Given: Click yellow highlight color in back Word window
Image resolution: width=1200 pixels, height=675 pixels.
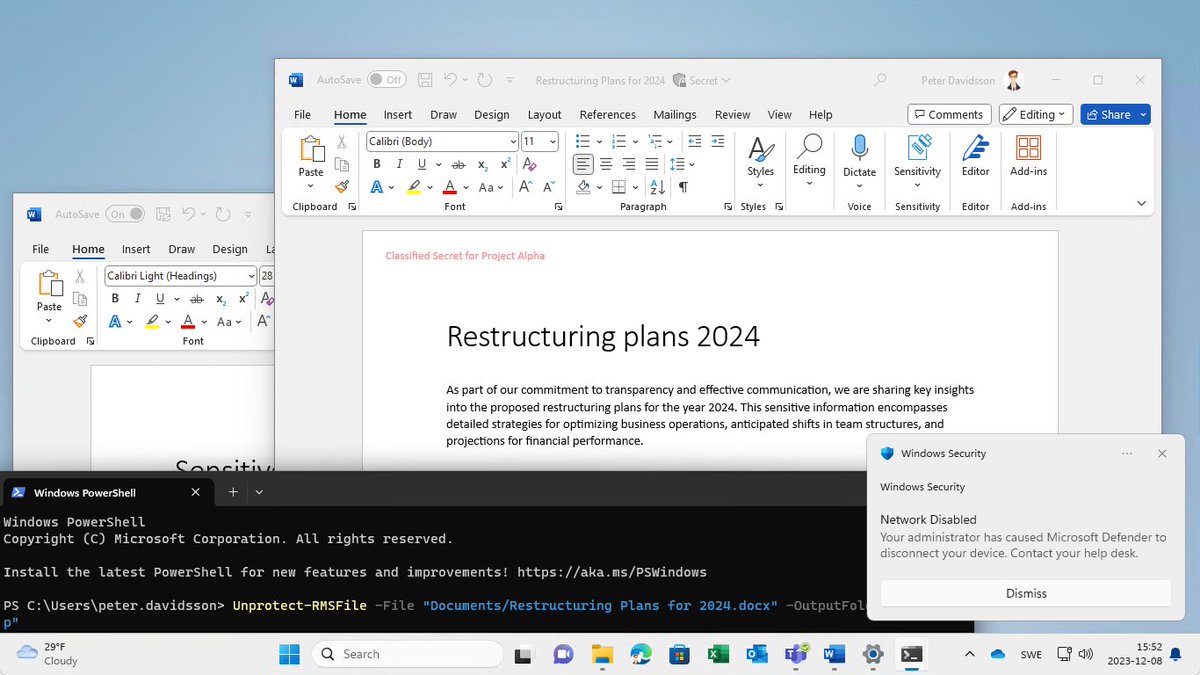Looking at the screenshot, I should click(152, 321).
